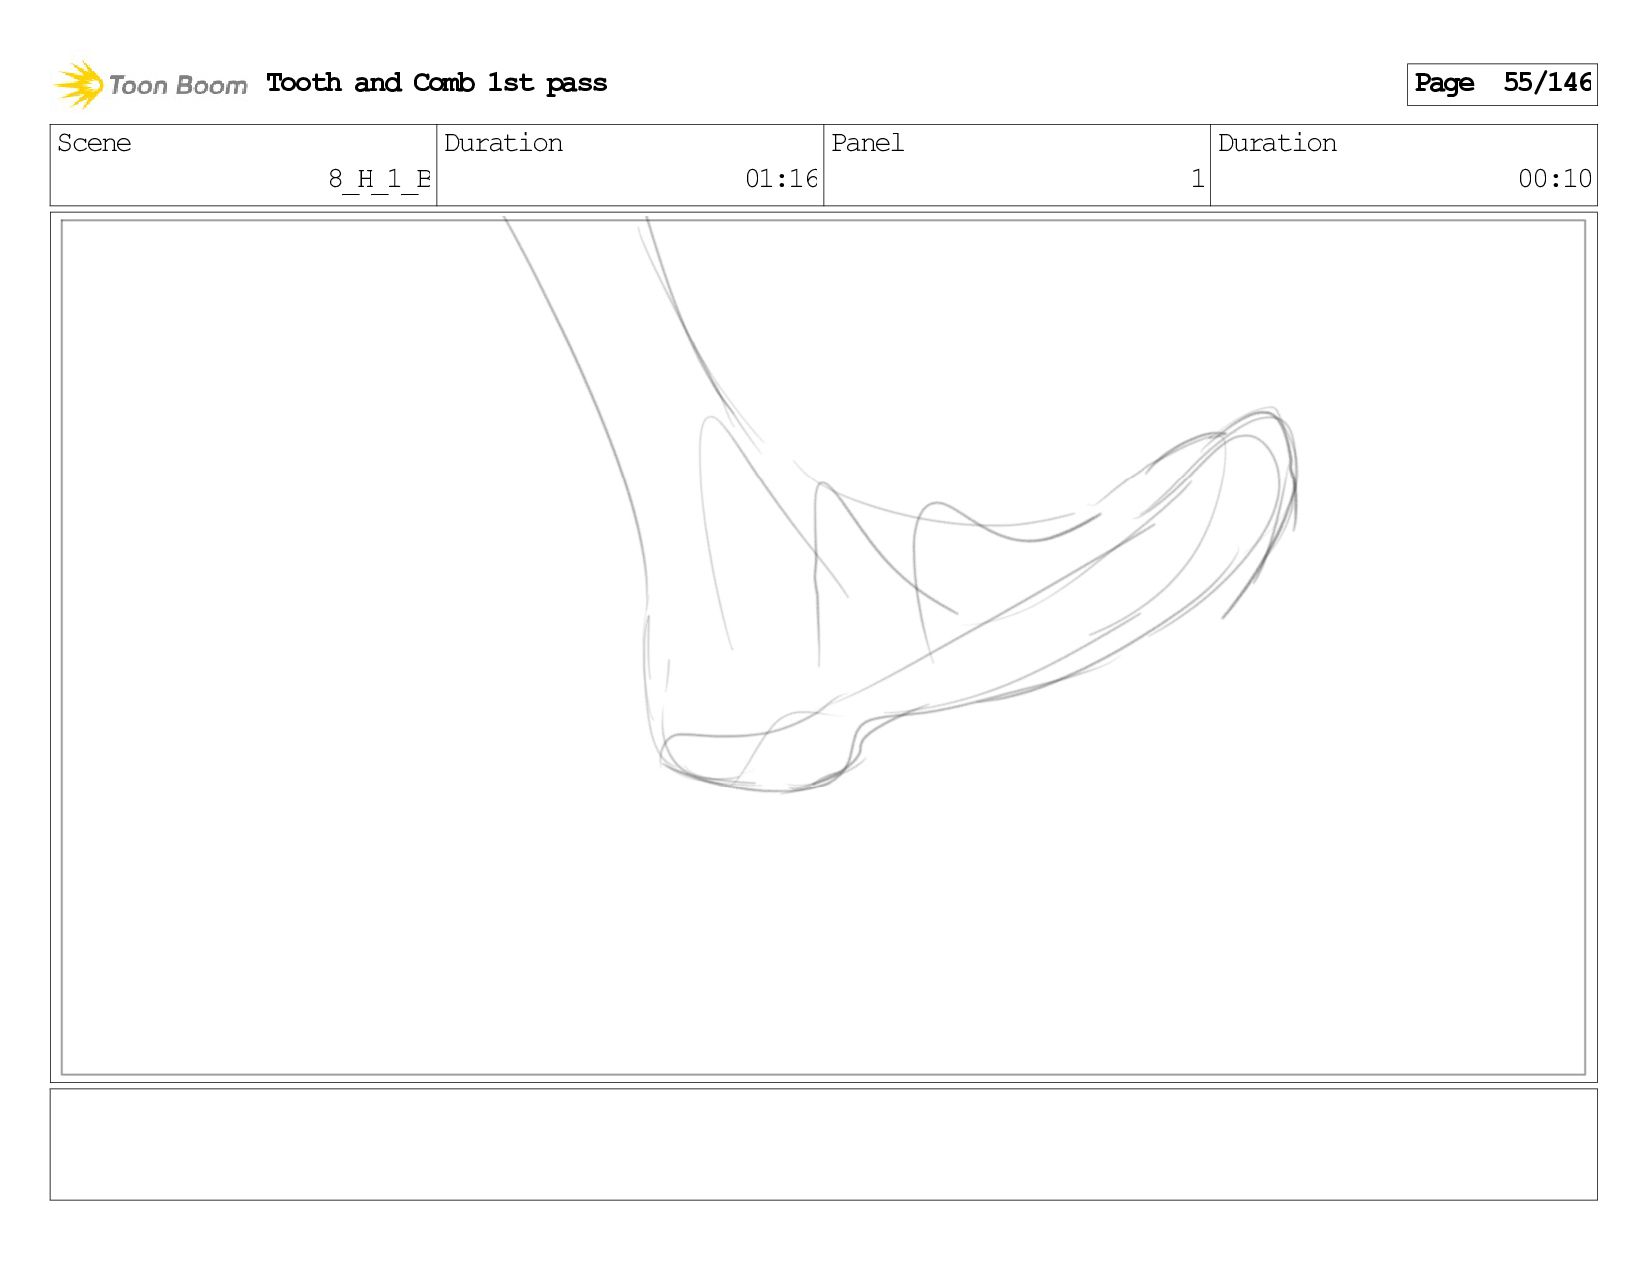The width and height of the screenshot is (1650, 1275).
Task: Select scene duration value '01:16'
Action: [781, 179]
